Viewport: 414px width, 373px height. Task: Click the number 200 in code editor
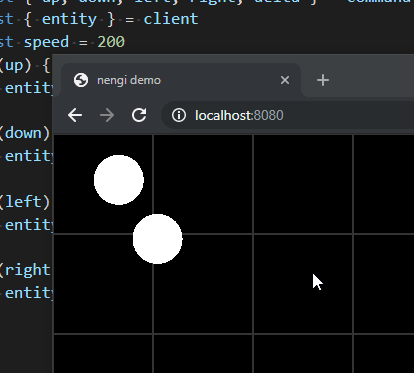tap(111, 42)
